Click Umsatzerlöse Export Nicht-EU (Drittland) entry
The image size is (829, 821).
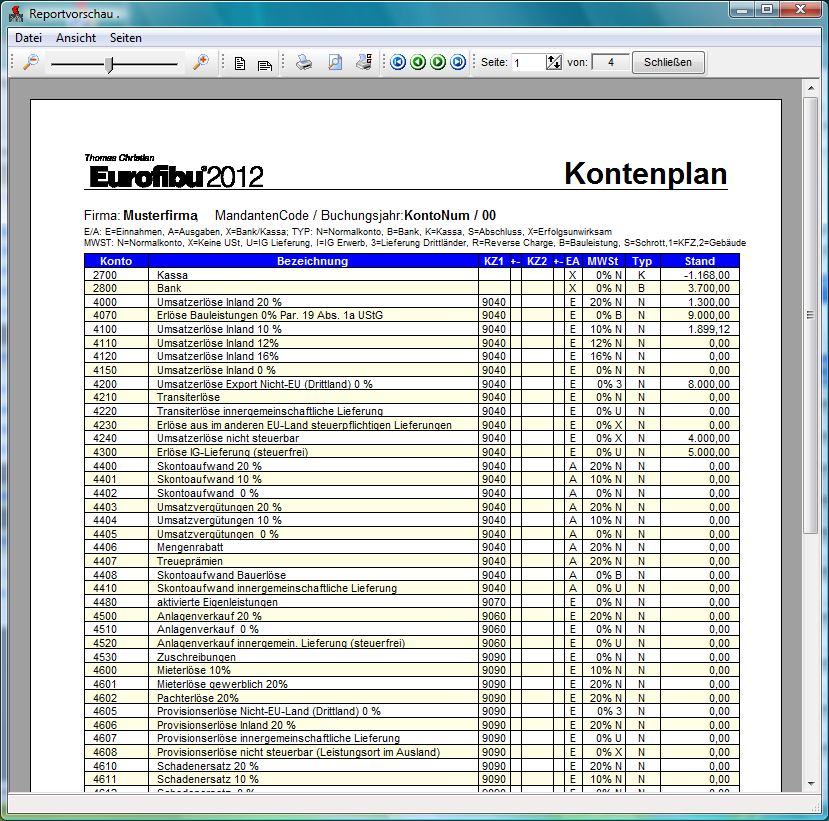pos(264,384)
